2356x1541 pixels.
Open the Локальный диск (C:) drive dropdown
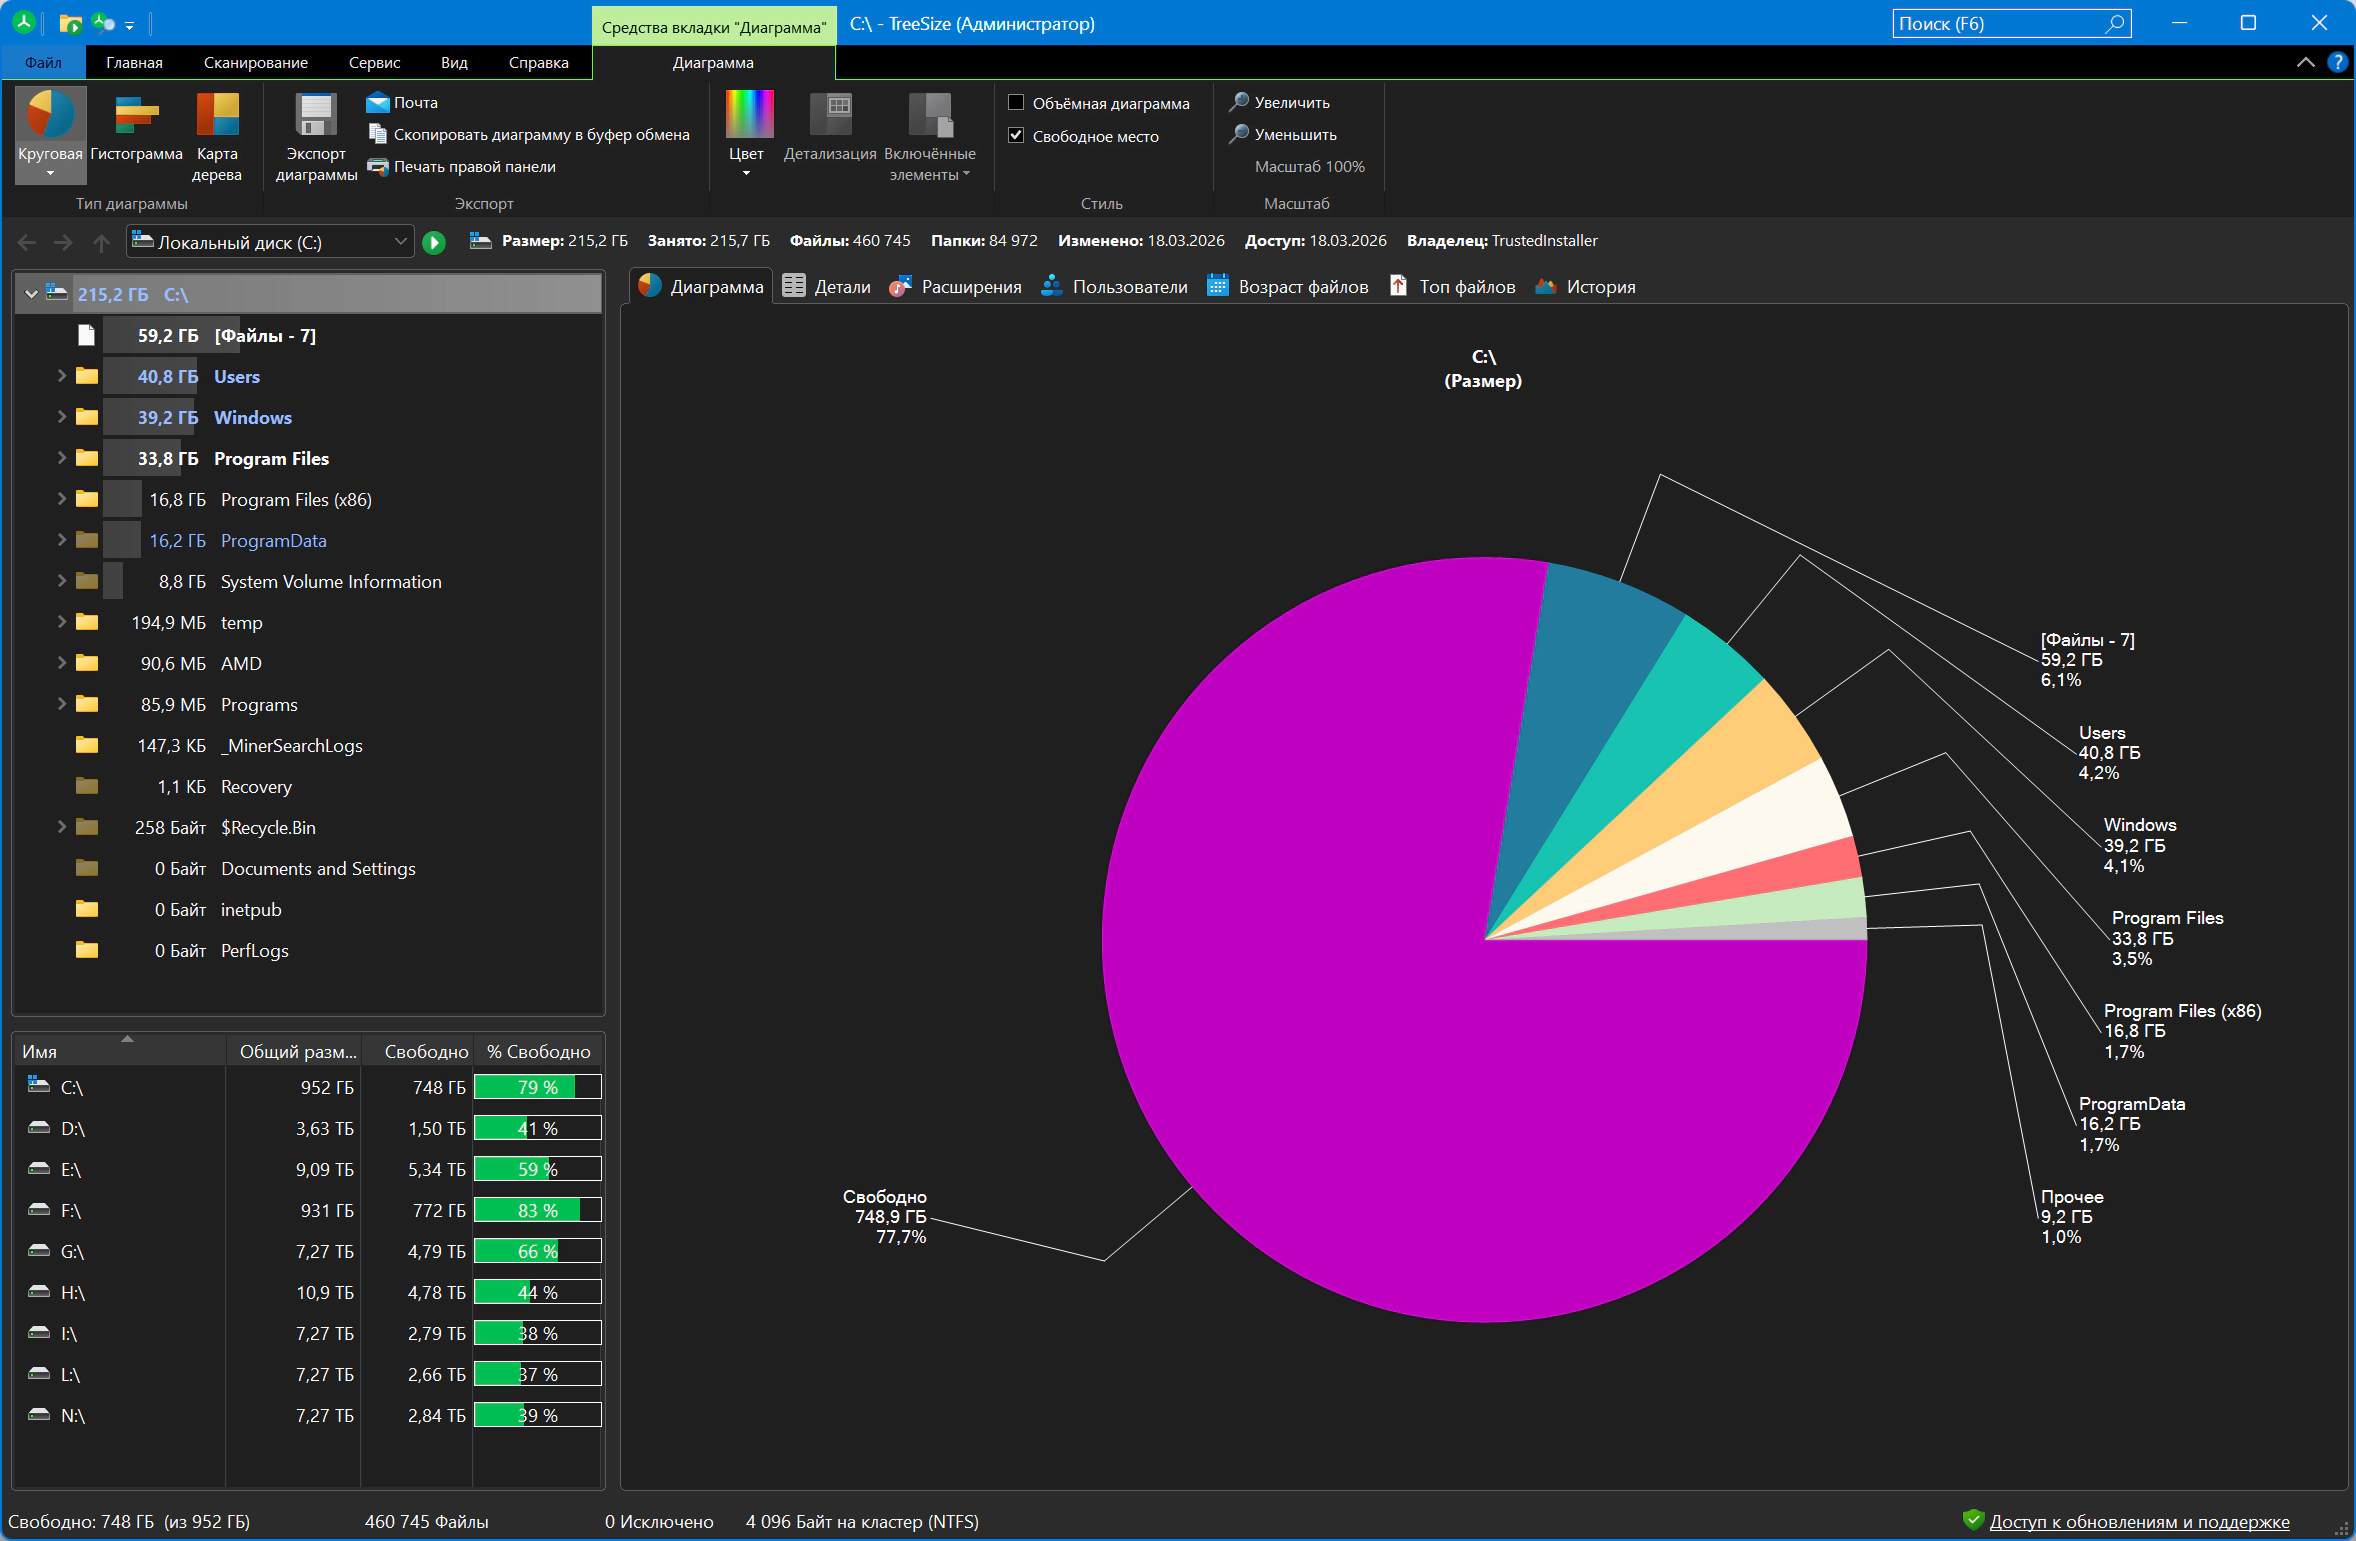400,242
